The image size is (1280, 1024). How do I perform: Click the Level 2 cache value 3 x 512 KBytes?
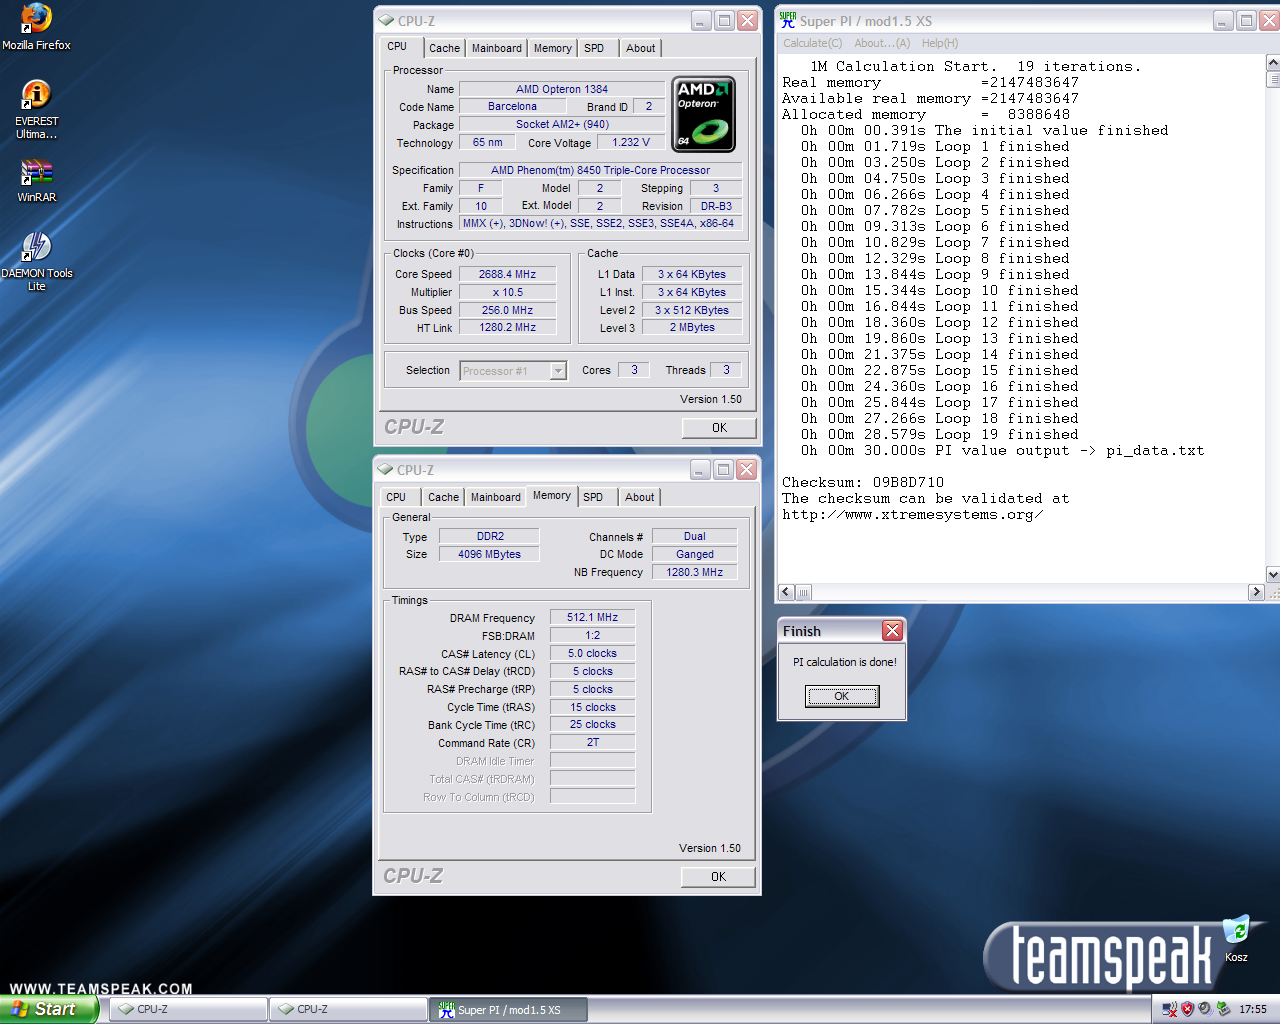pyautogui.click(x=692, y=310)
